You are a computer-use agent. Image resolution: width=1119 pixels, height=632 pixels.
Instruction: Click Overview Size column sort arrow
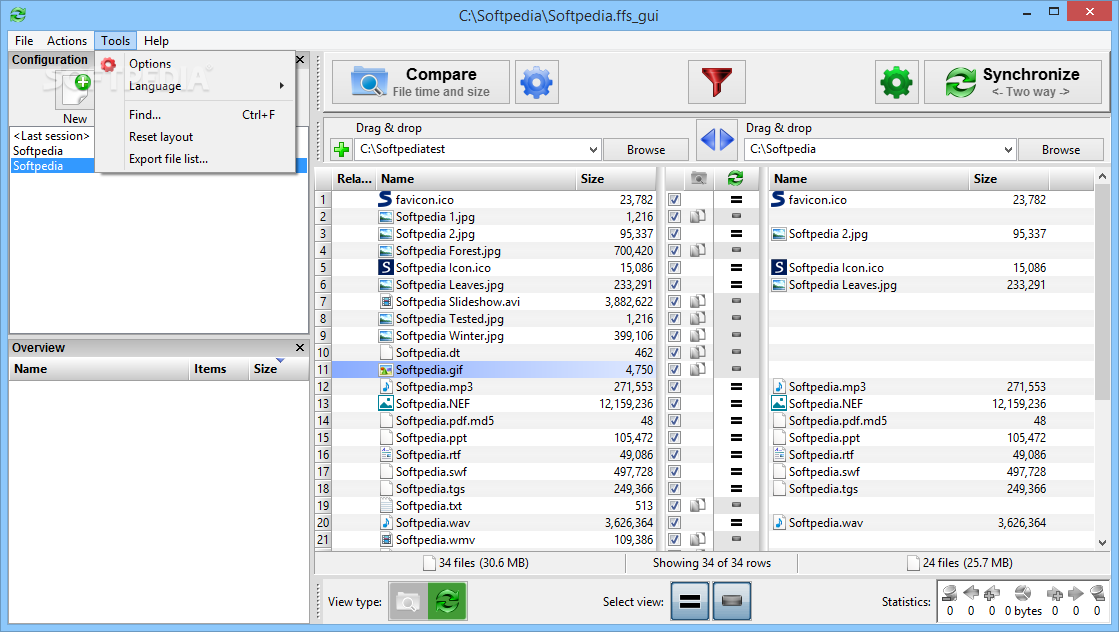(280, 361)
